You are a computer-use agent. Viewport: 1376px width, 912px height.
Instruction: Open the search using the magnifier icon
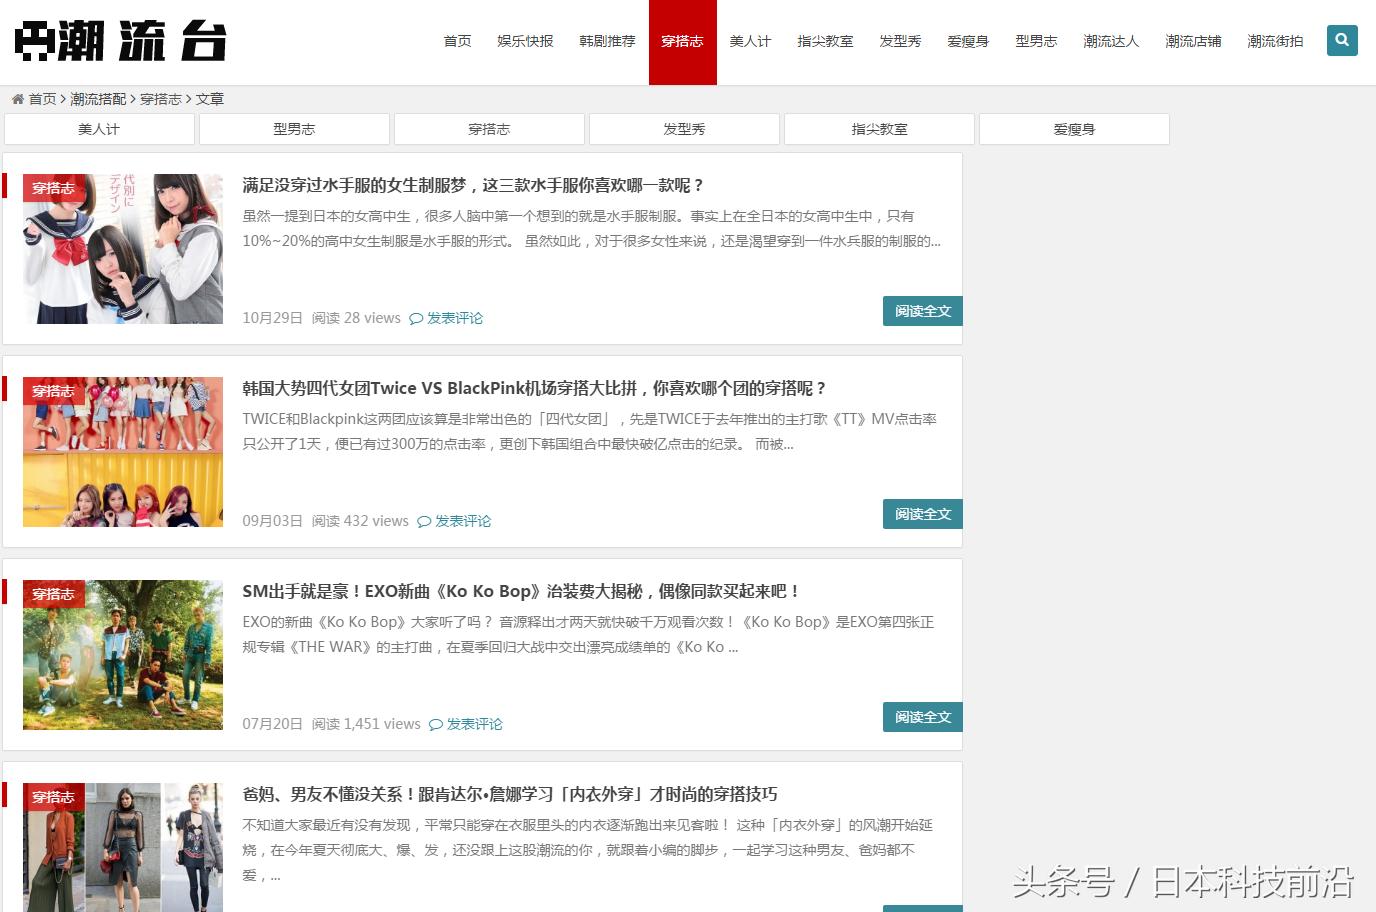pos(1341,40)
